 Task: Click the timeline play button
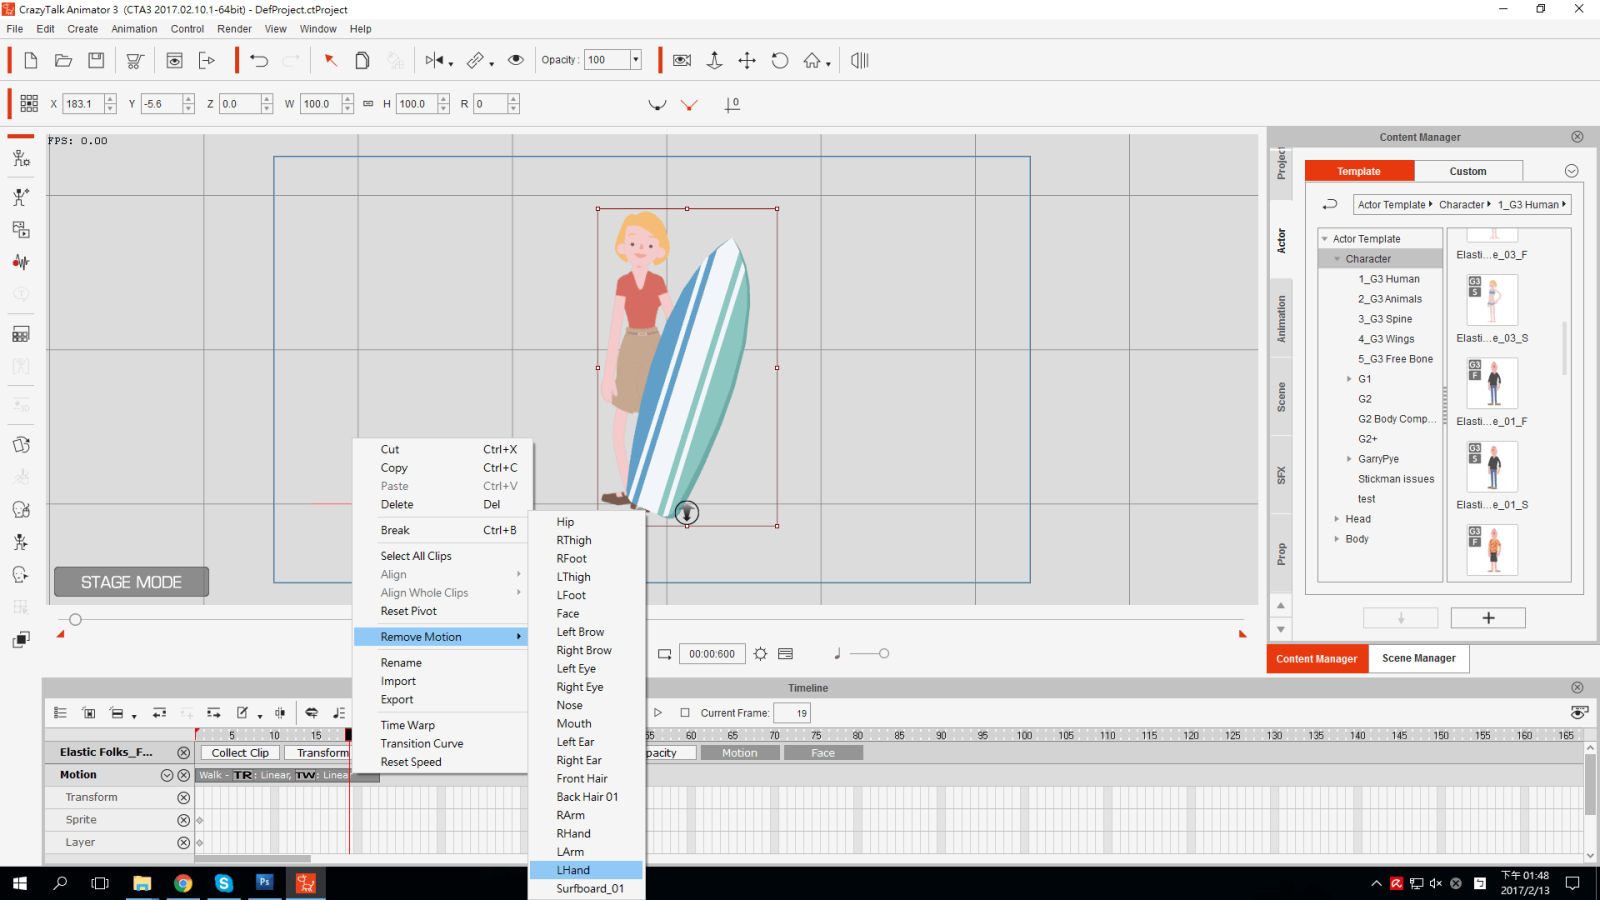coord(658,713)
